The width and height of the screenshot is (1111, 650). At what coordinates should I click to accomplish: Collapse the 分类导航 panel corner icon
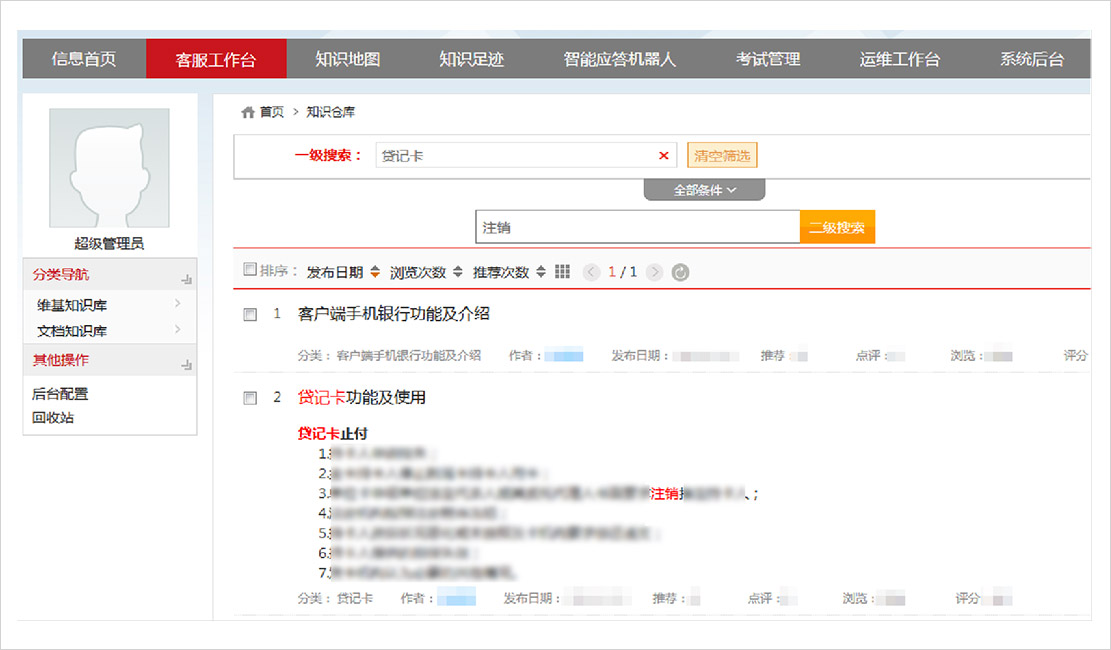pyautogui.click(x=186, y=278)
